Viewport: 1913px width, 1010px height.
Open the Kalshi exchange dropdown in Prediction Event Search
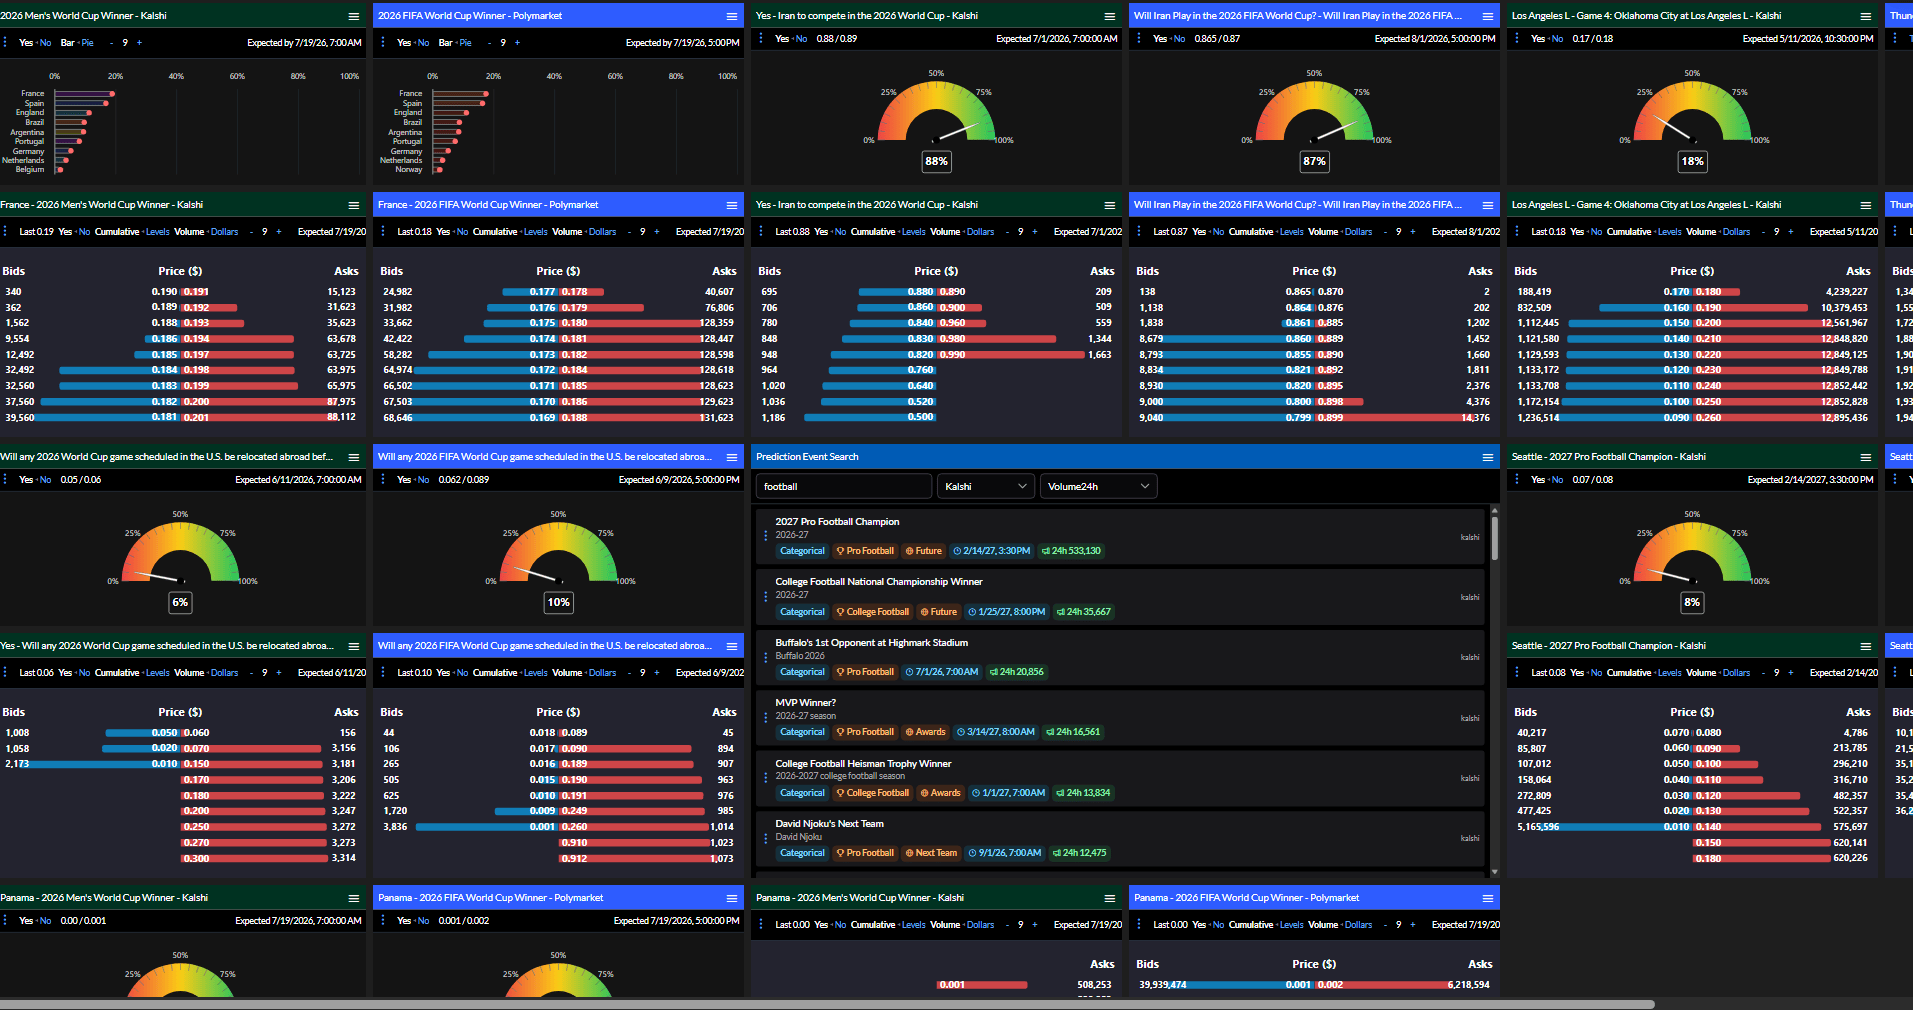point(985,487)
